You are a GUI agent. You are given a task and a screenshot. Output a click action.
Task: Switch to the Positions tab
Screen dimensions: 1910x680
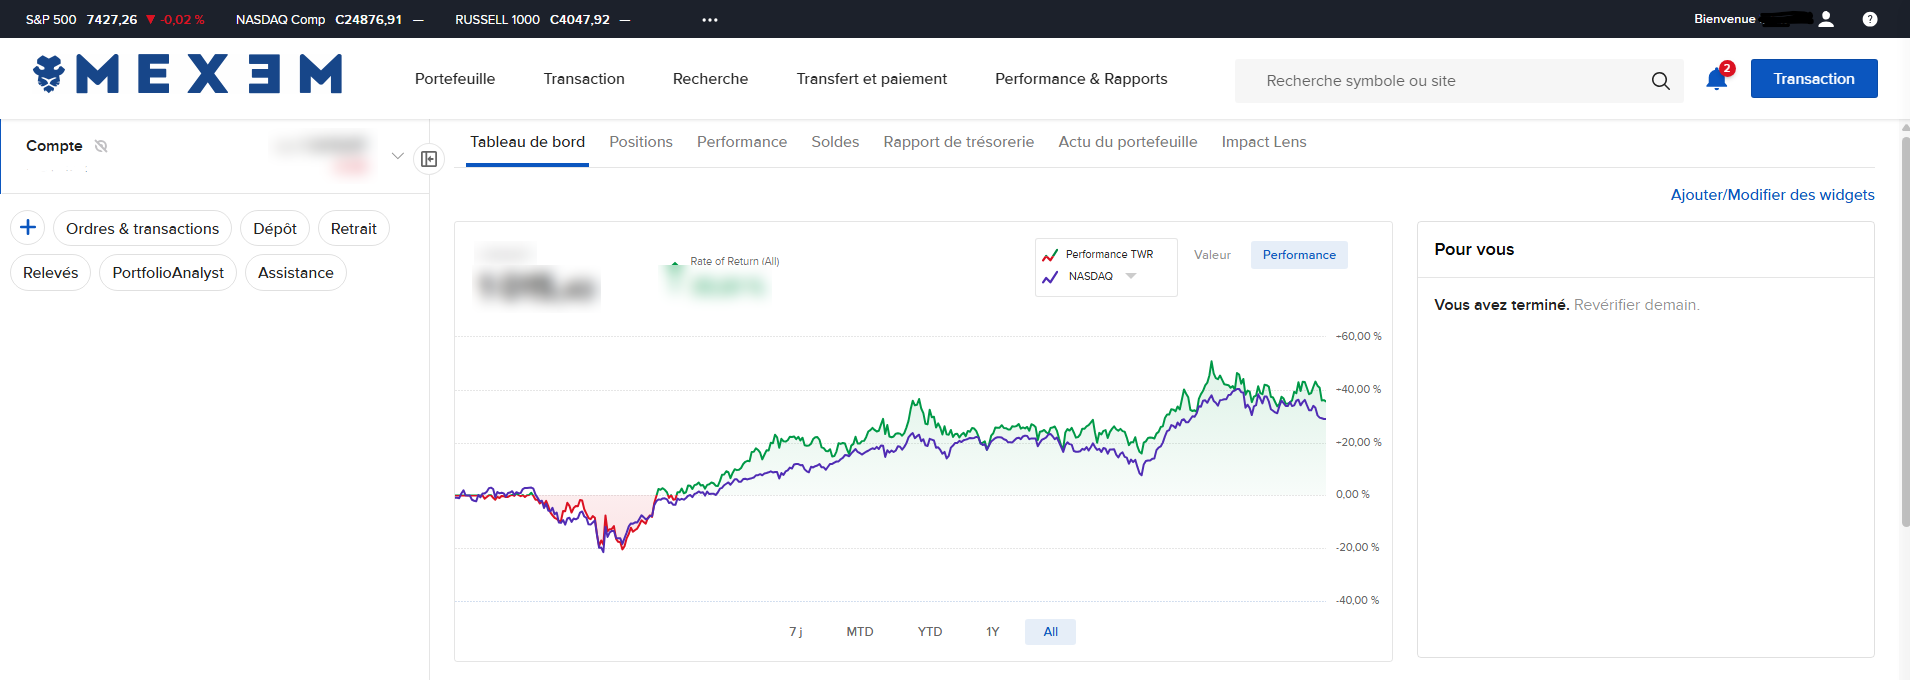coord(641,142)
